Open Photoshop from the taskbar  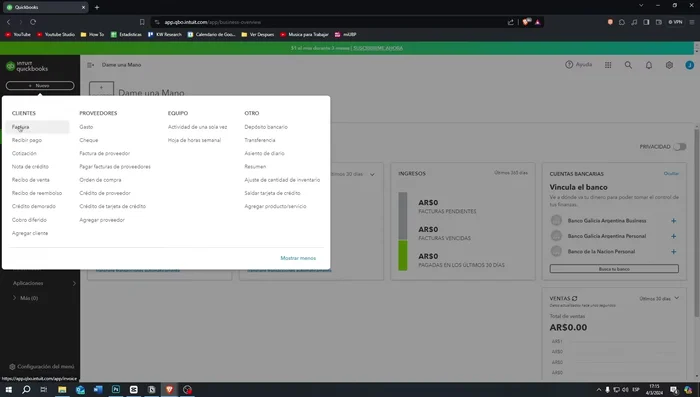click(x=116, y=389)
